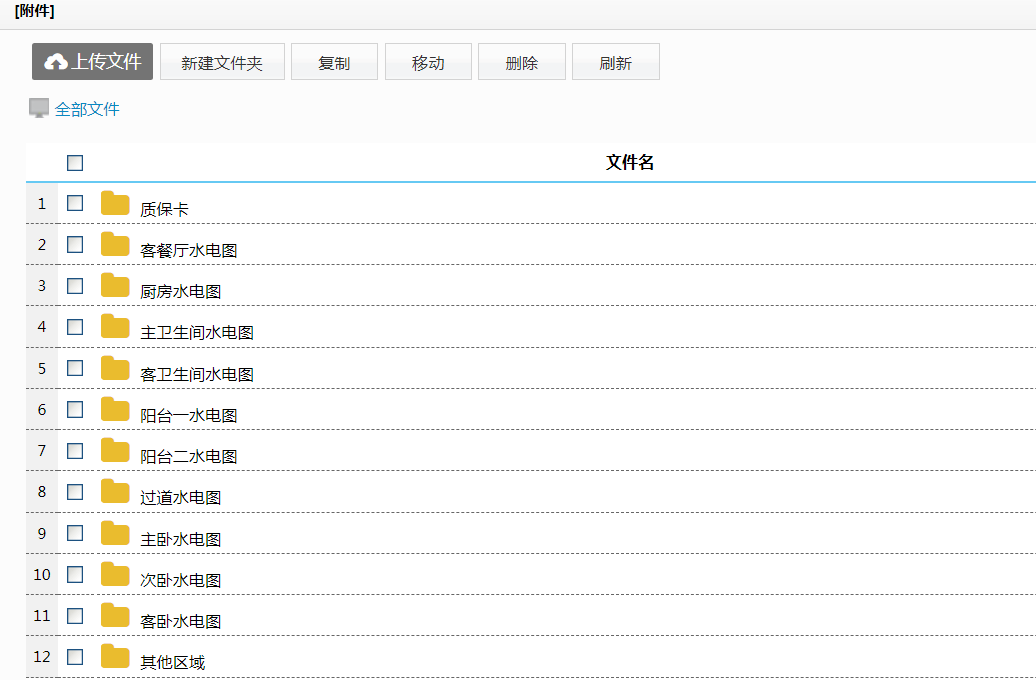This screenshot has height=680, width=1036.
Task: Open the 全部文件 breadcrumb link
Action: click(x=87, y=109)
